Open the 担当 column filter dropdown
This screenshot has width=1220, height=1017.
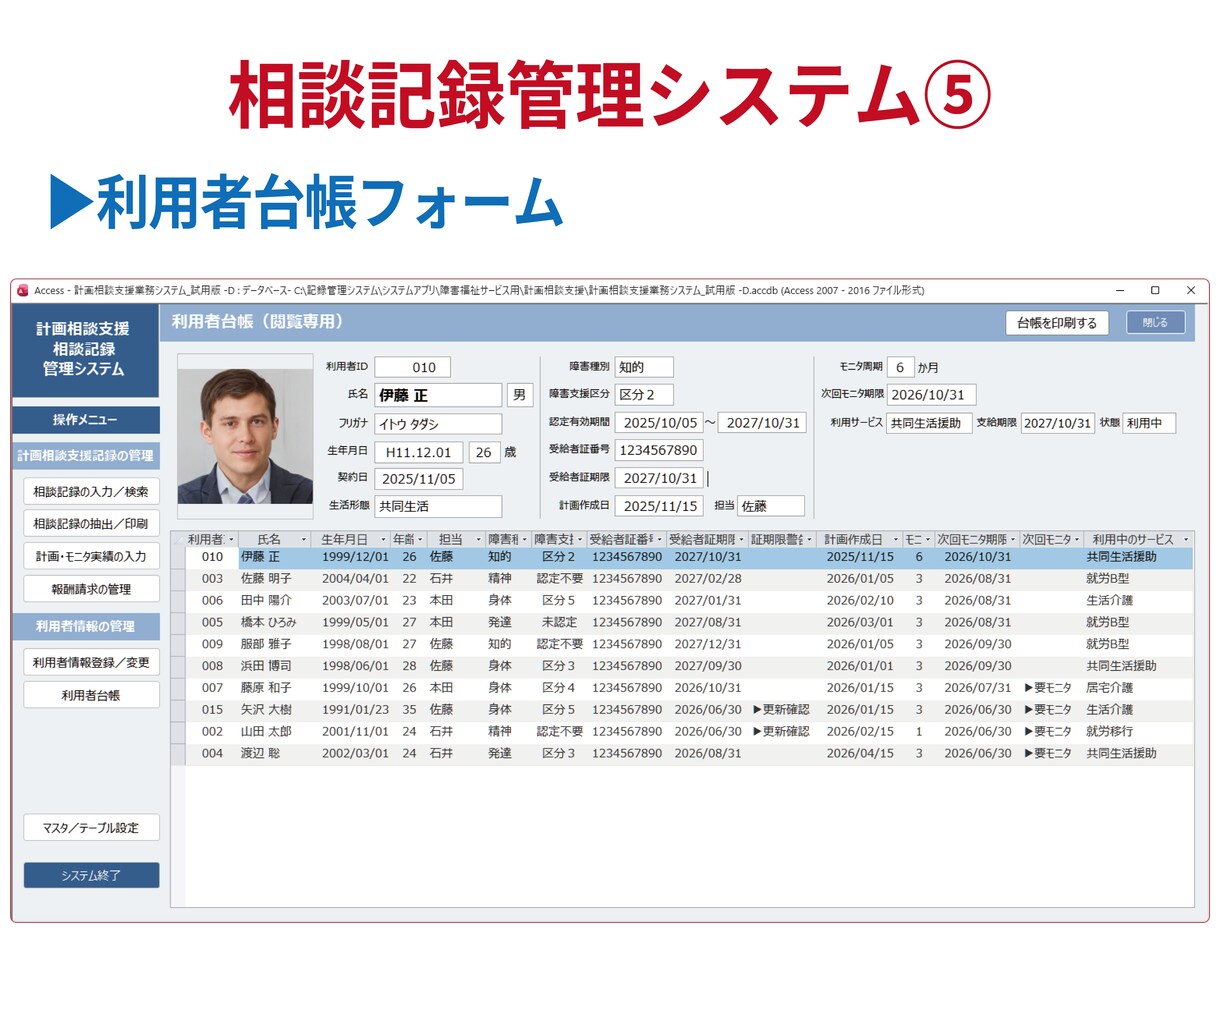[479, 540]
